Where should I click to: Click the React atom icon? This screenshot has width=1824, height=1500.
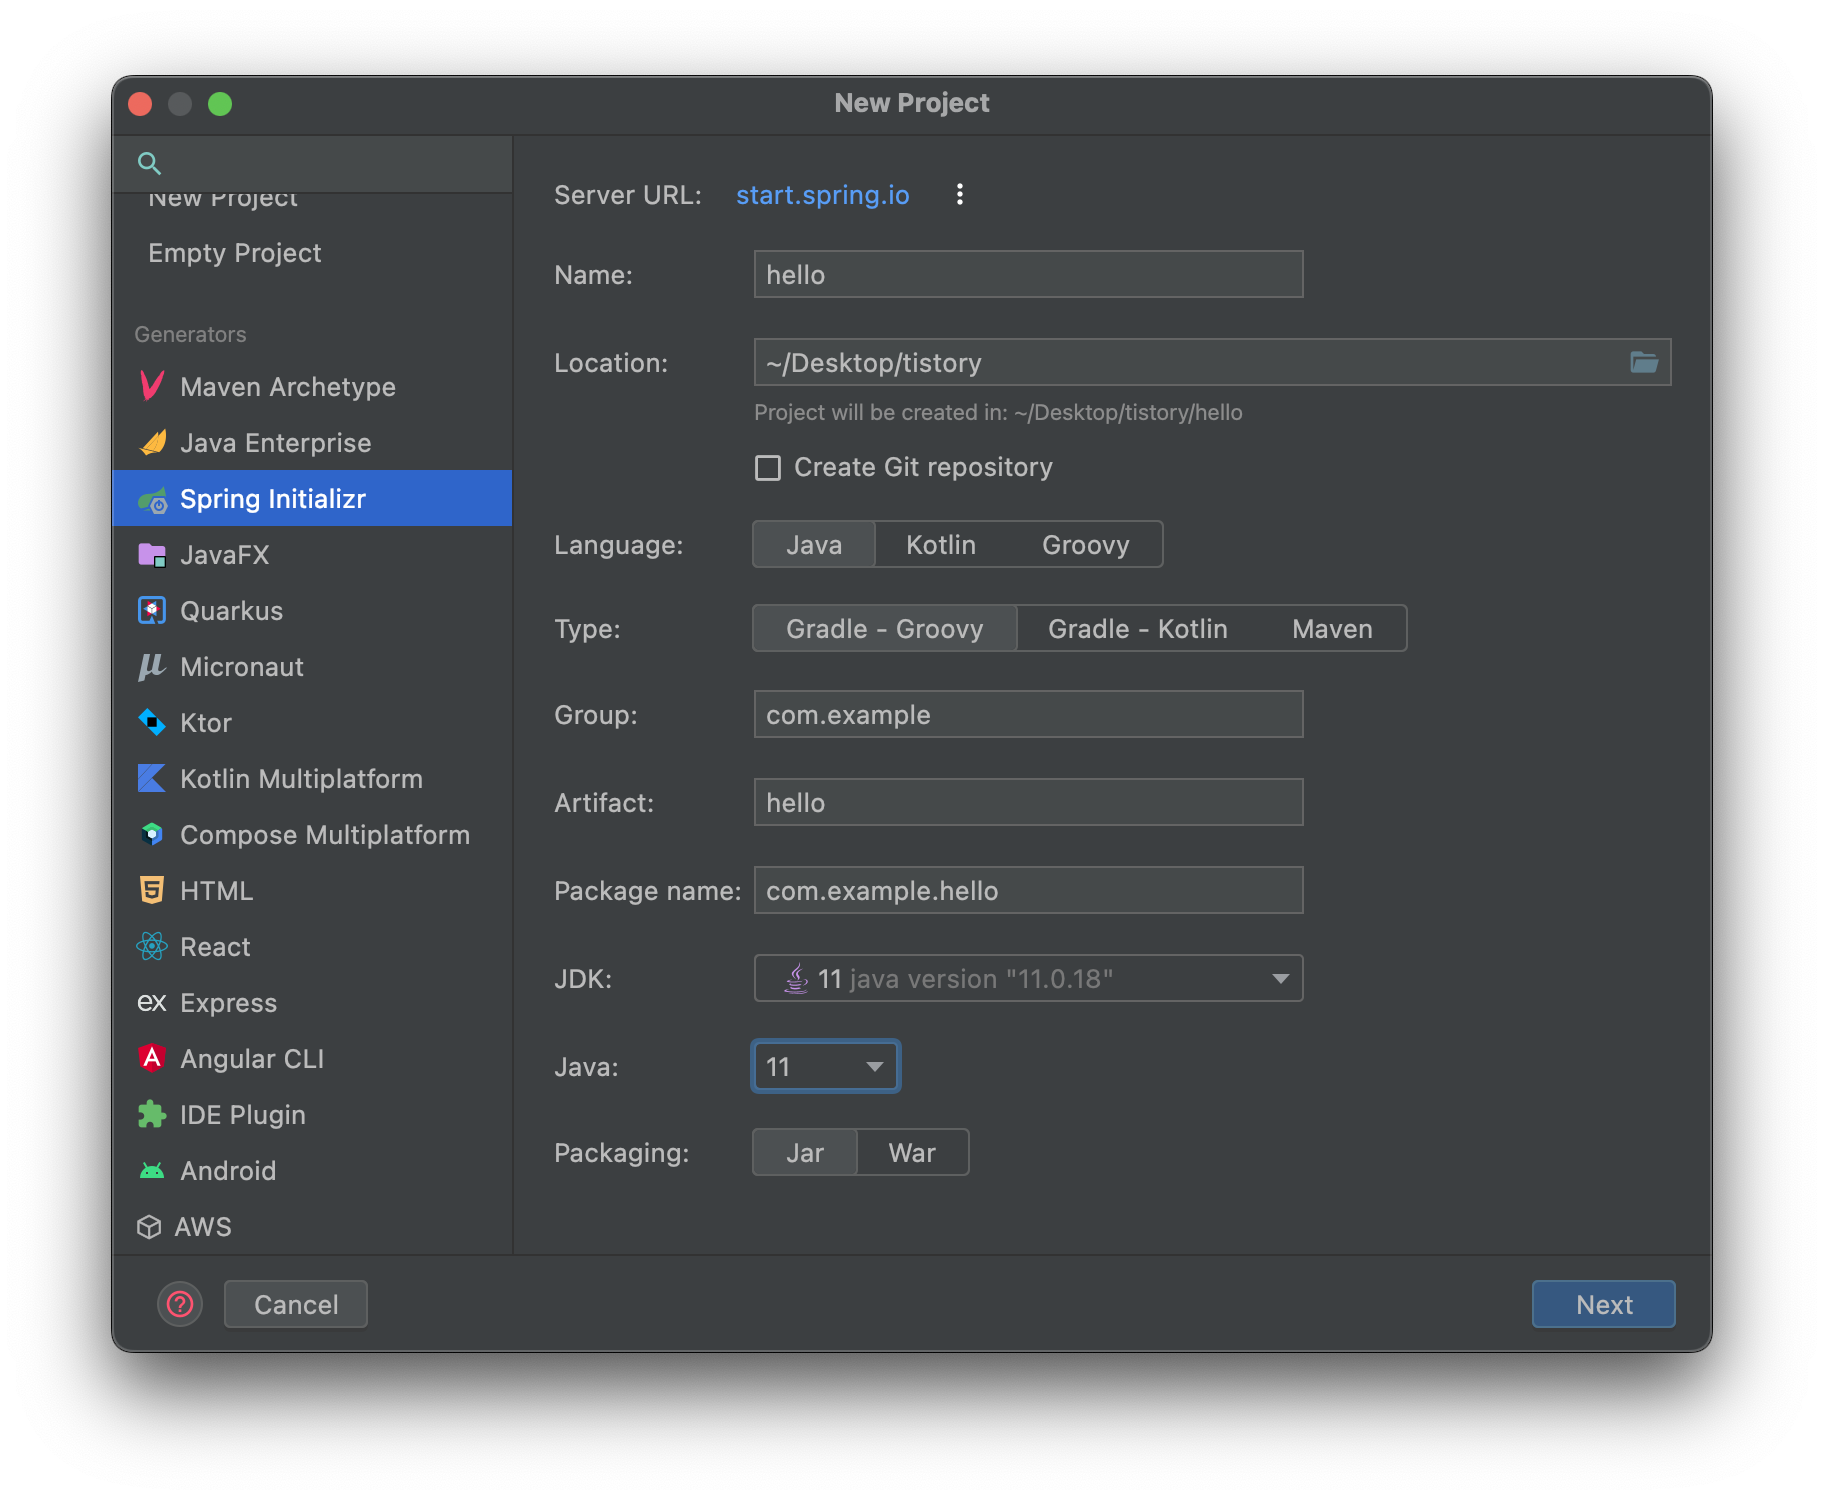tap(152, 946)
